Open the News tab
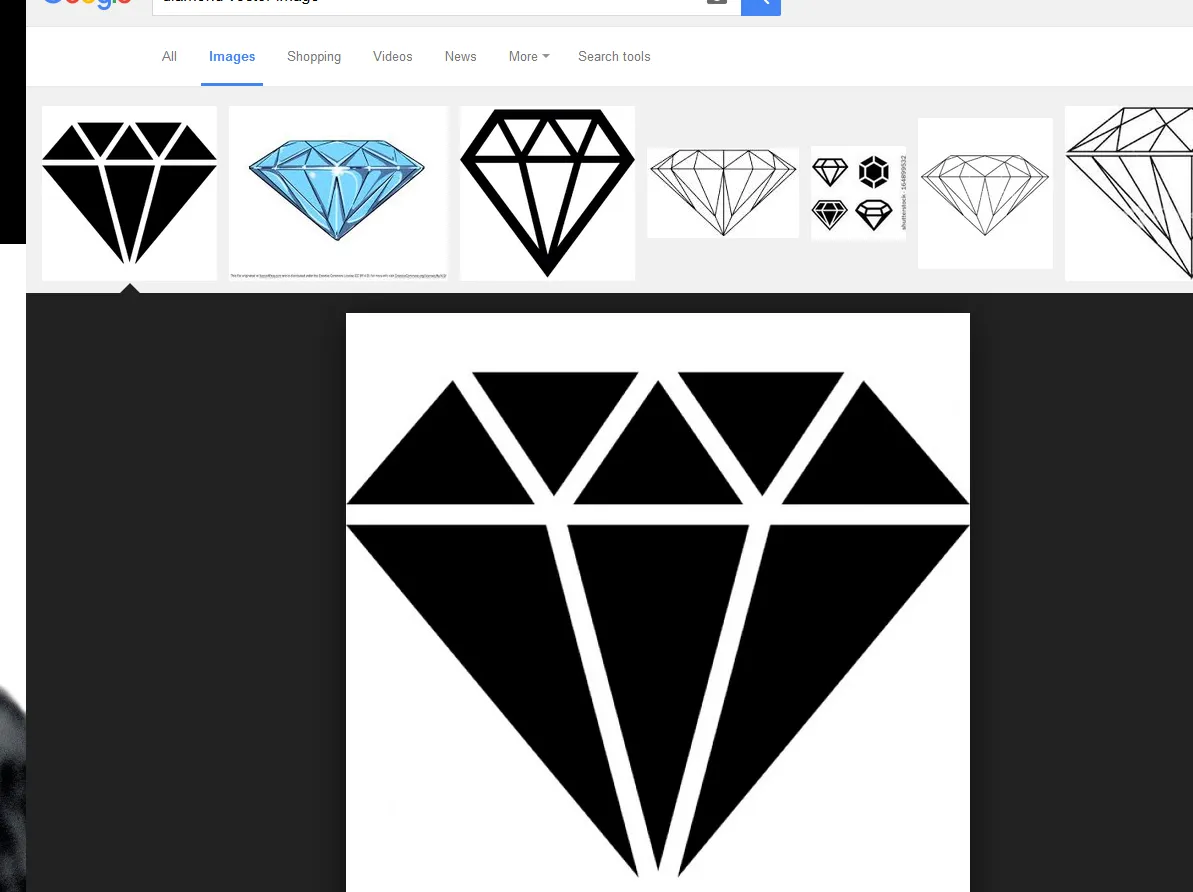Image resolution: width=1193 pixels, height=892 pixels. 460,56
